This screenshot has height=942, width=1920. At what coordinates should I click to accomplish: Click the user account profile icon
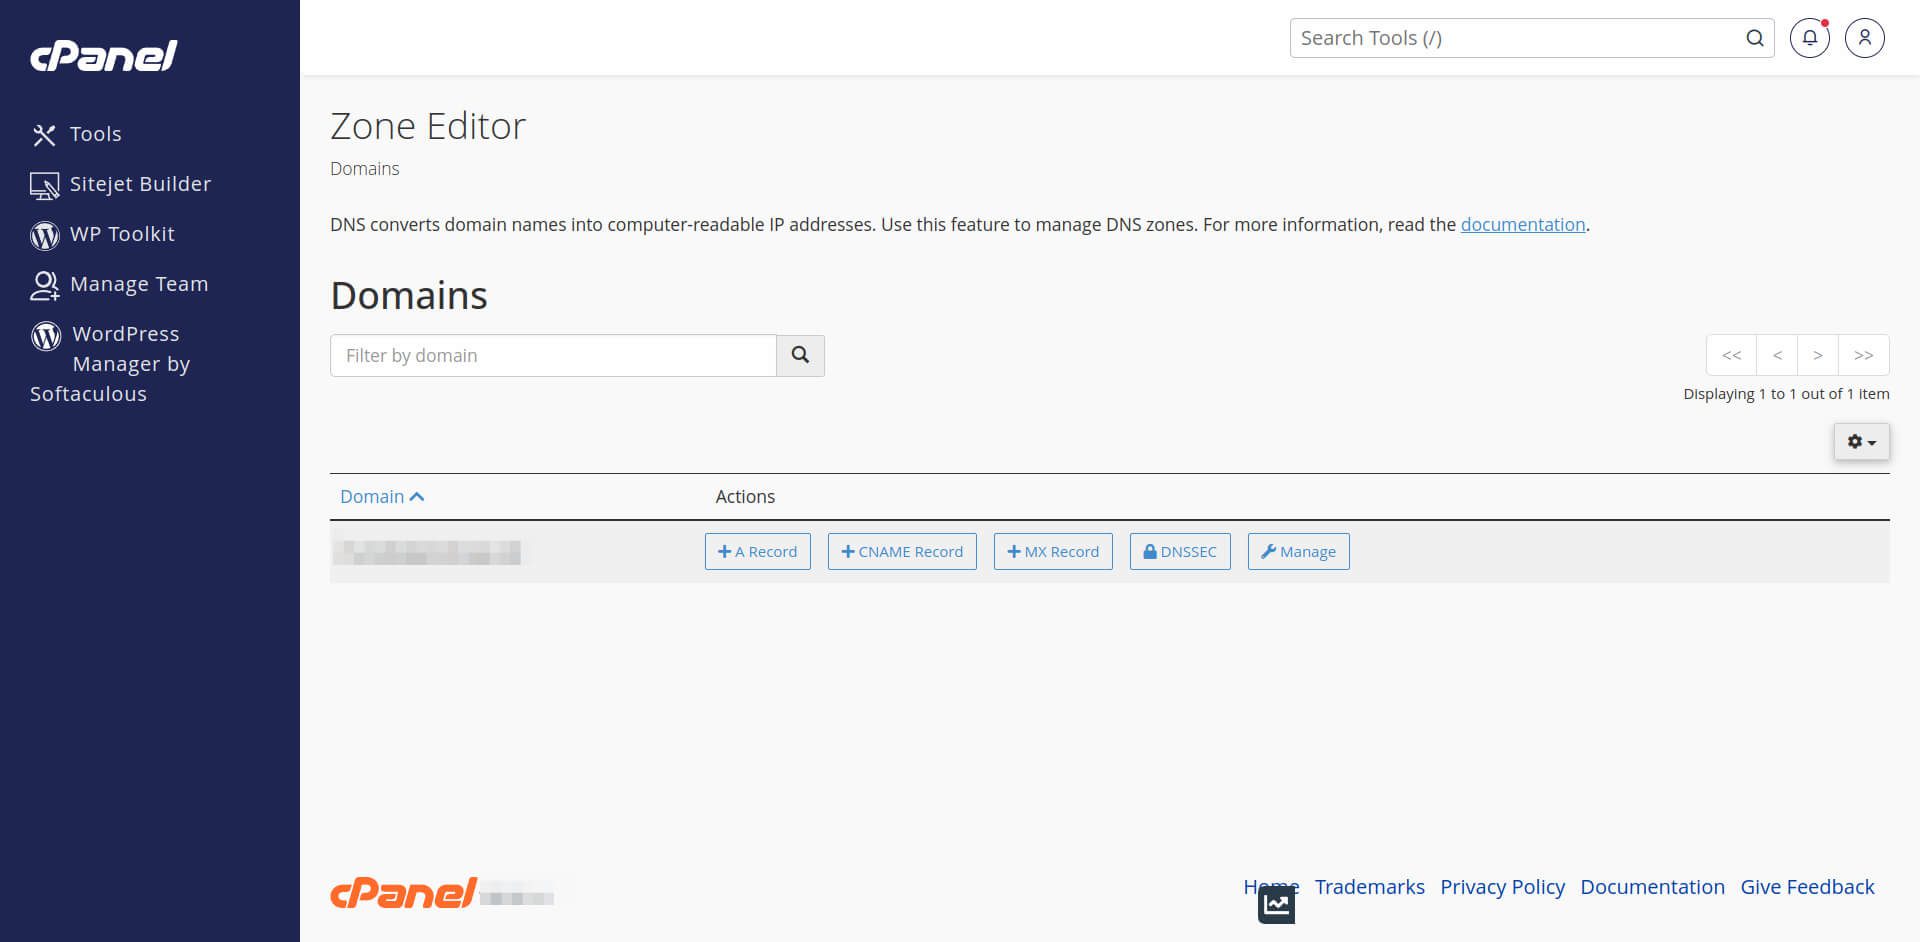tap(1864, 38)
